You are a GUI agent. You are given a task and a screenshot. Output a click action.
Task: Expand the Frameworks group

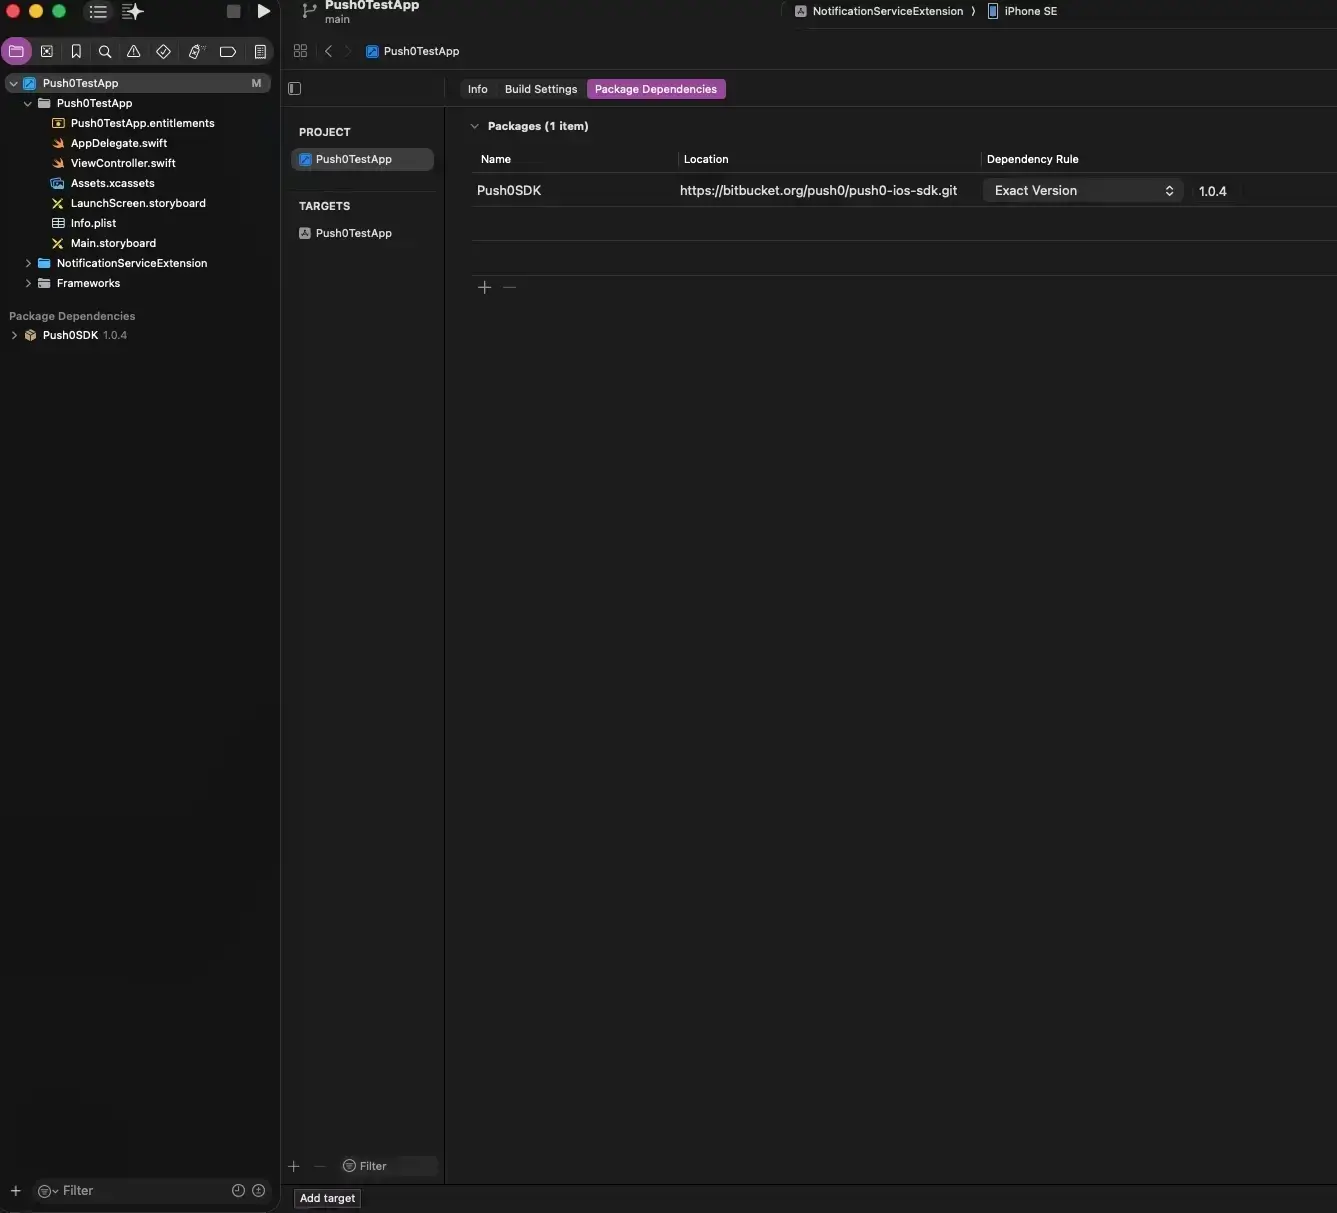click(28, 283)
